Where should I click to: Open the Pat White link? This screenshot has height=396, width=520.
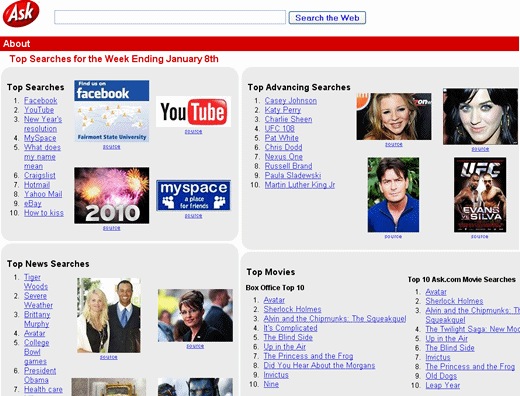281,138
